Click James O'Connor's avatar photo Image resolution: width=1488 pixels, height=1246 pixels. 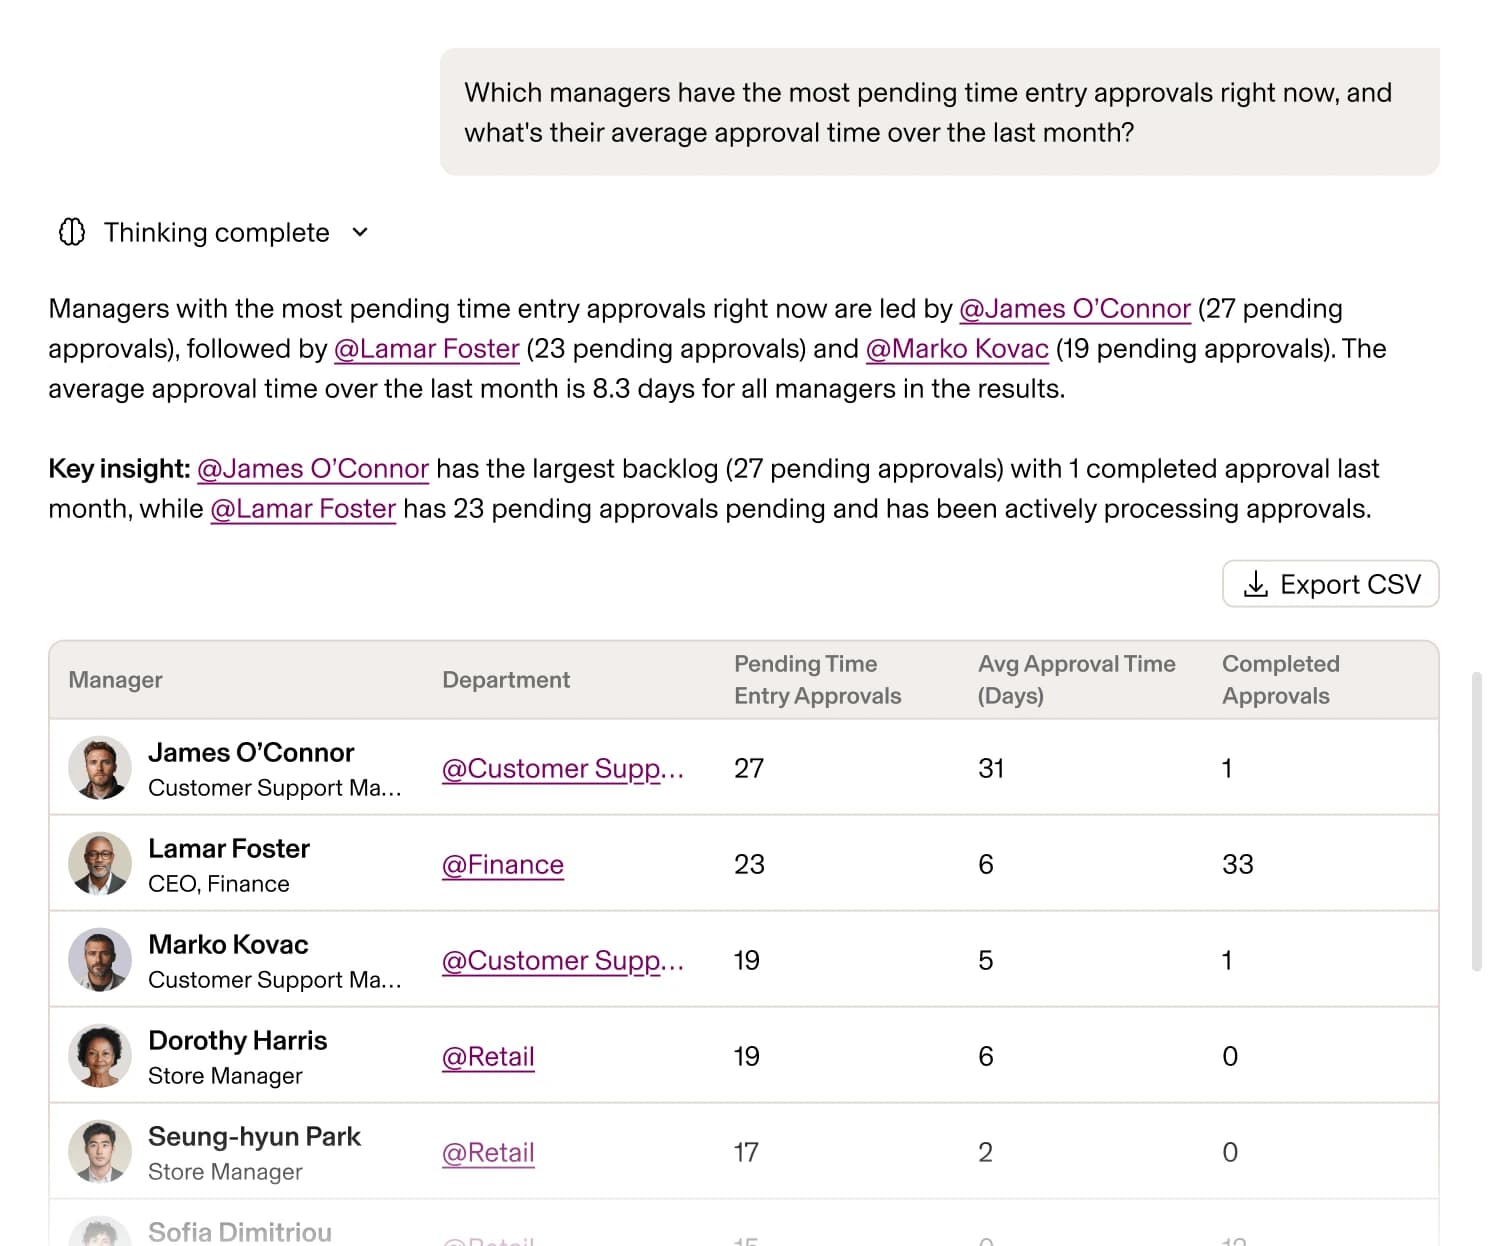(x=100, y=768)
